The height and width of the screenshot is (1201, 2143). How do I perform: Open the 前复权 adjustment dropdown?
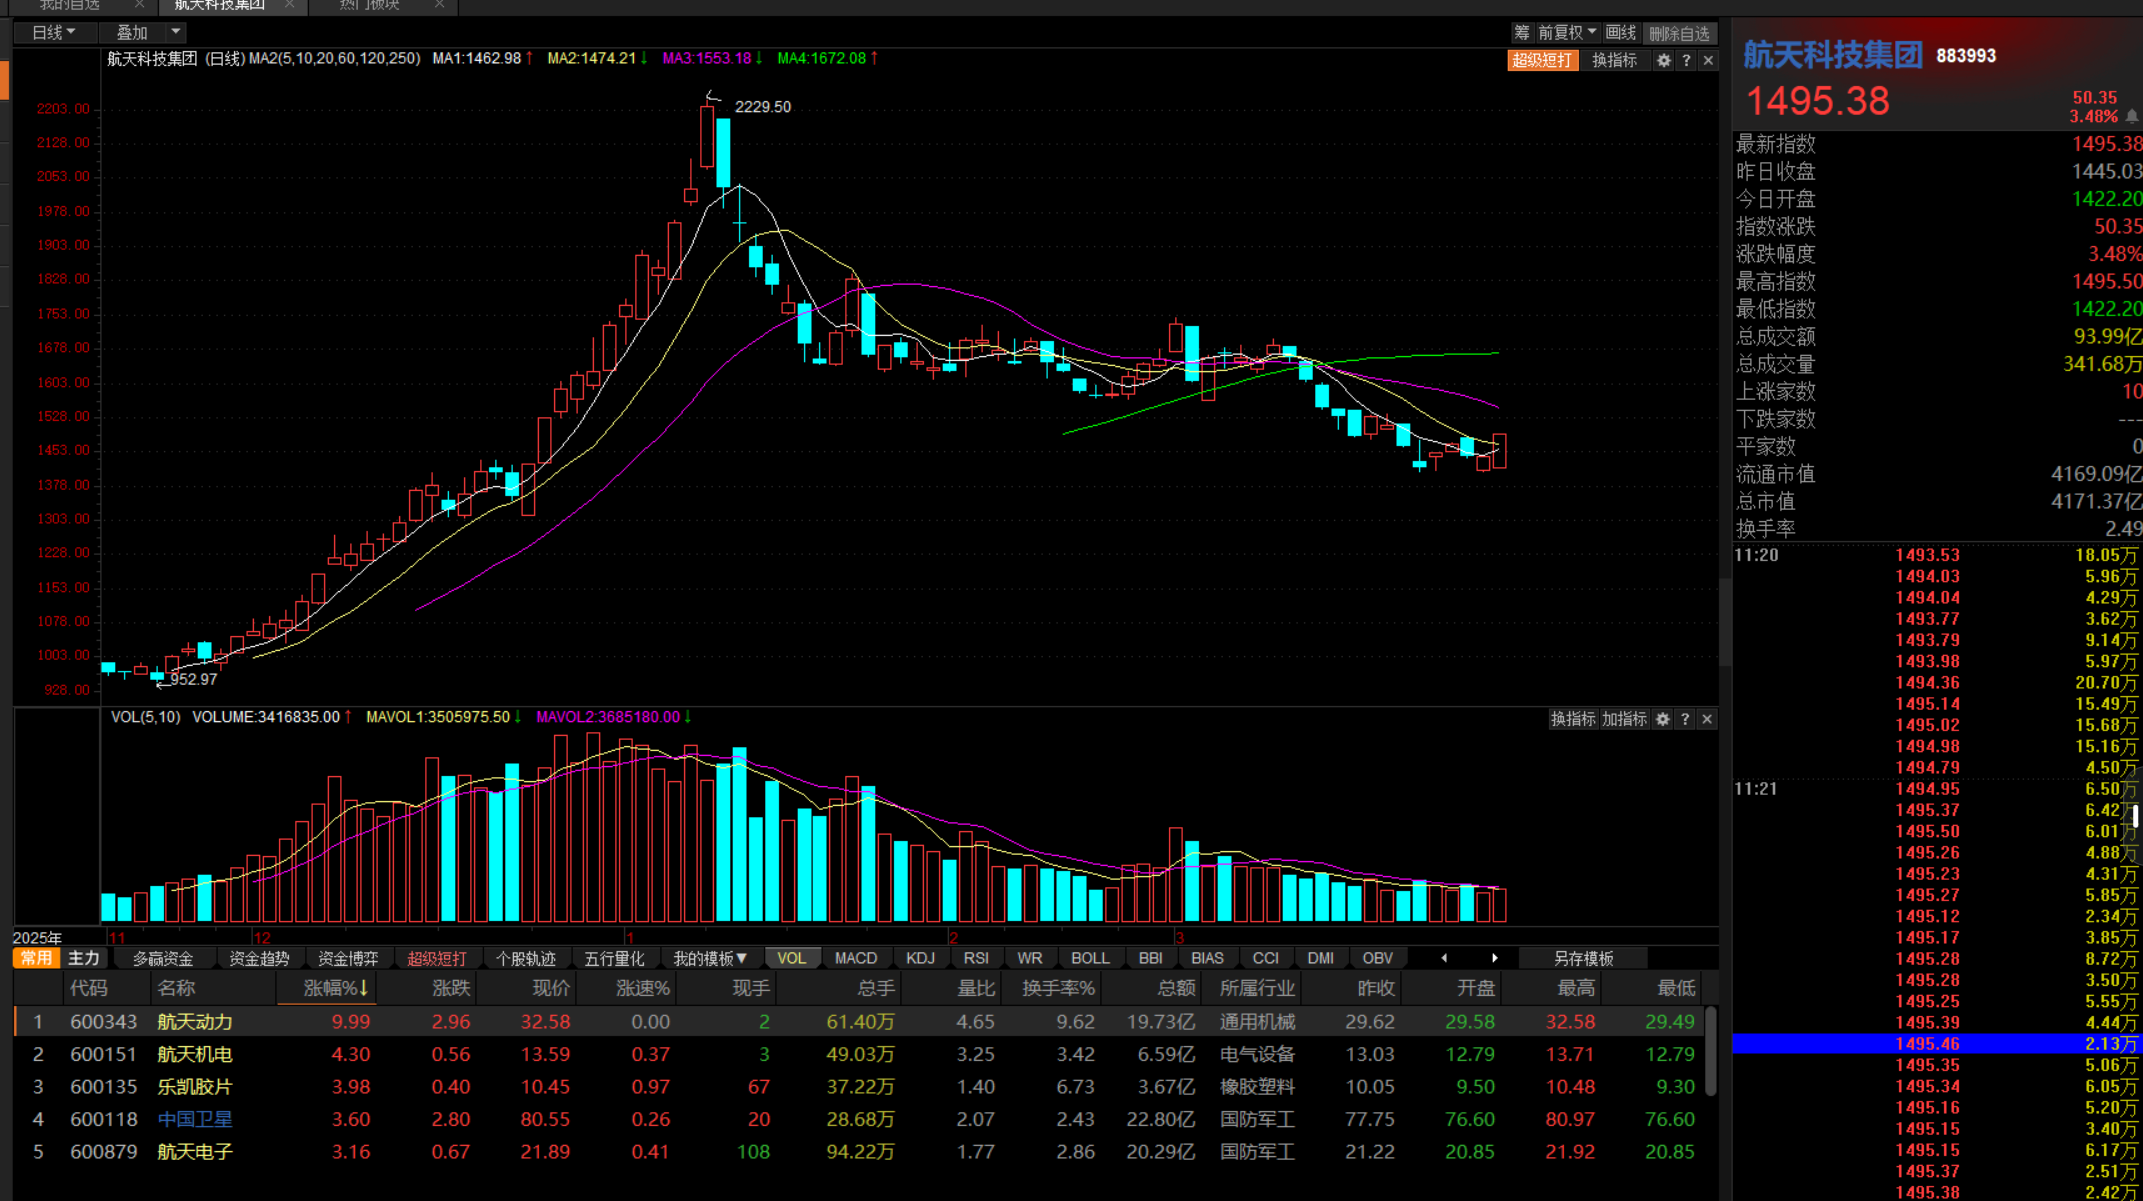[1567, 33]
